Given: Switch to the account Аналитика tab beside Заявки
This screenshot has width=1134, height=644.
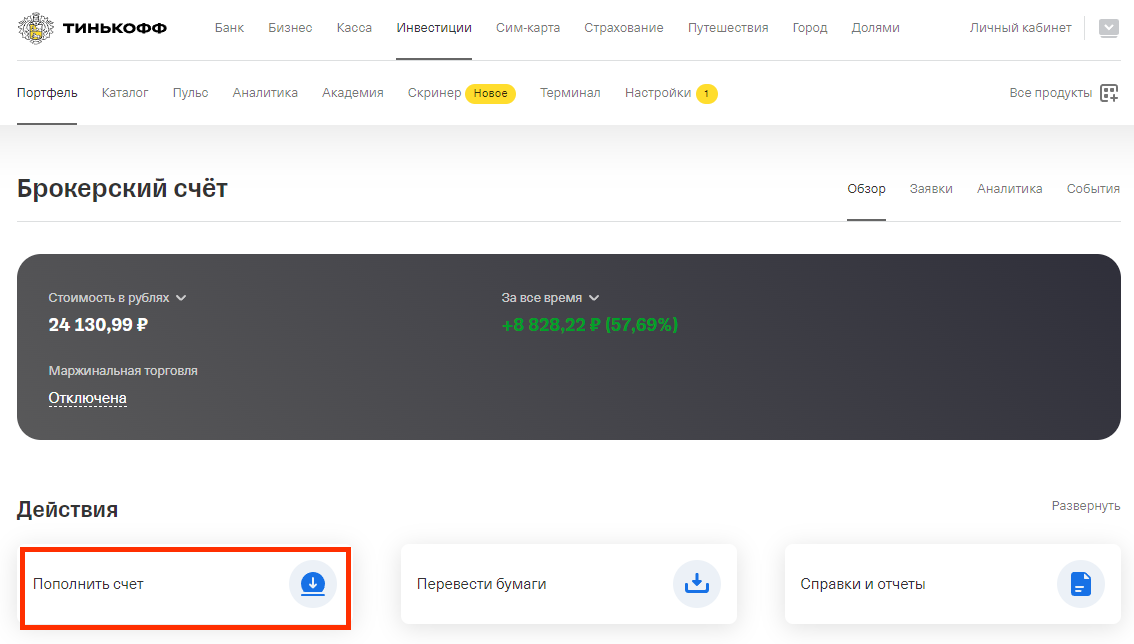Looking at the screenshot, I should tap(1010, 189).
